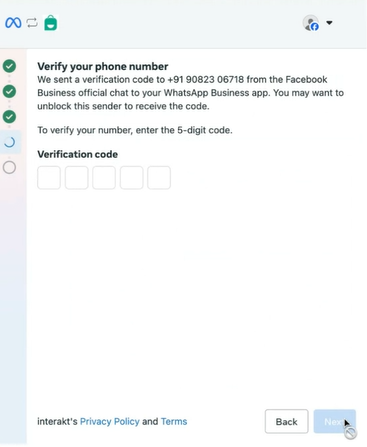This screenshot has width=367, height=447.
Task: Click the Facebook profile avatar
Action: [311, 23]
